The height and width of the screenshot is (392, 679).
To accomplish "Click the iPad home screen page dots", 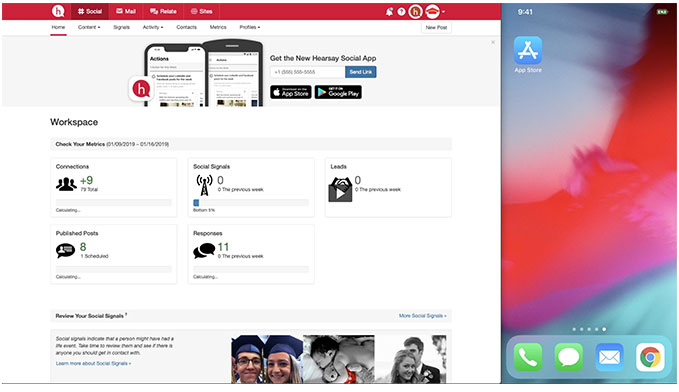I will 589,329.
